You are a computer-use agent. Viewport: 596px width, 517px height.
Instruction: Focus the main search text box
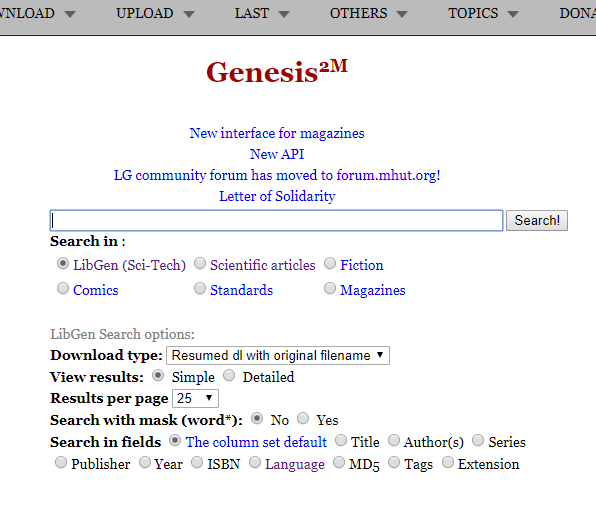coord(276,220)
